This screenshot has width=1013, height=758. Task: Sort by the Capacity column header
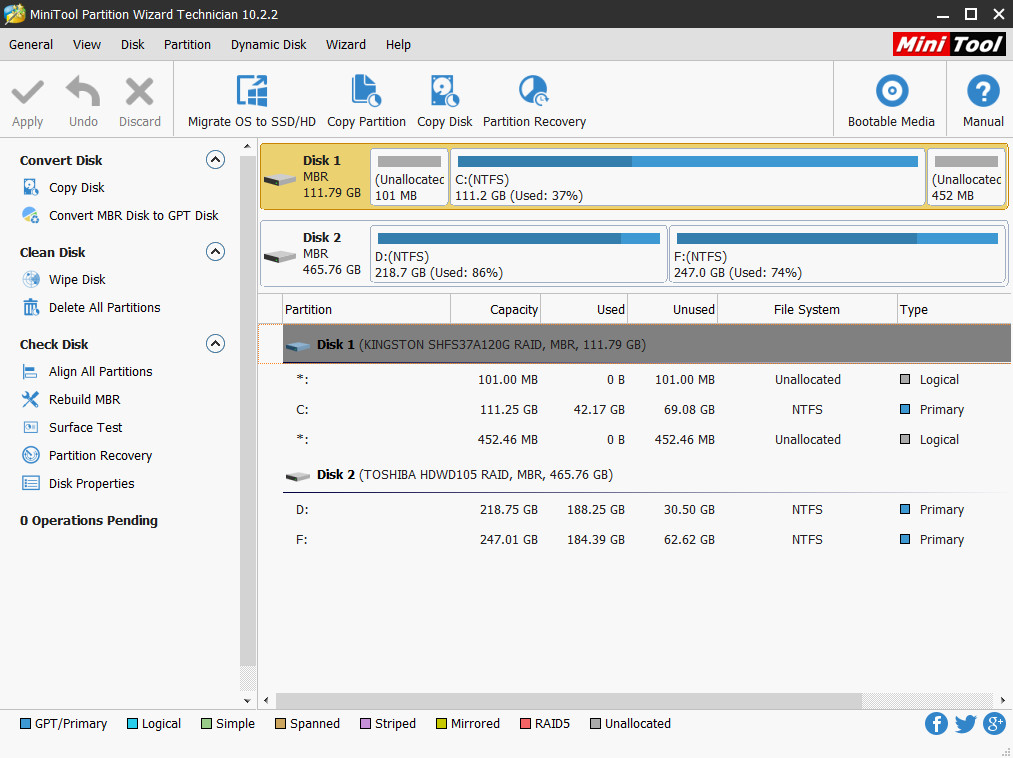(x=496, y=310)
